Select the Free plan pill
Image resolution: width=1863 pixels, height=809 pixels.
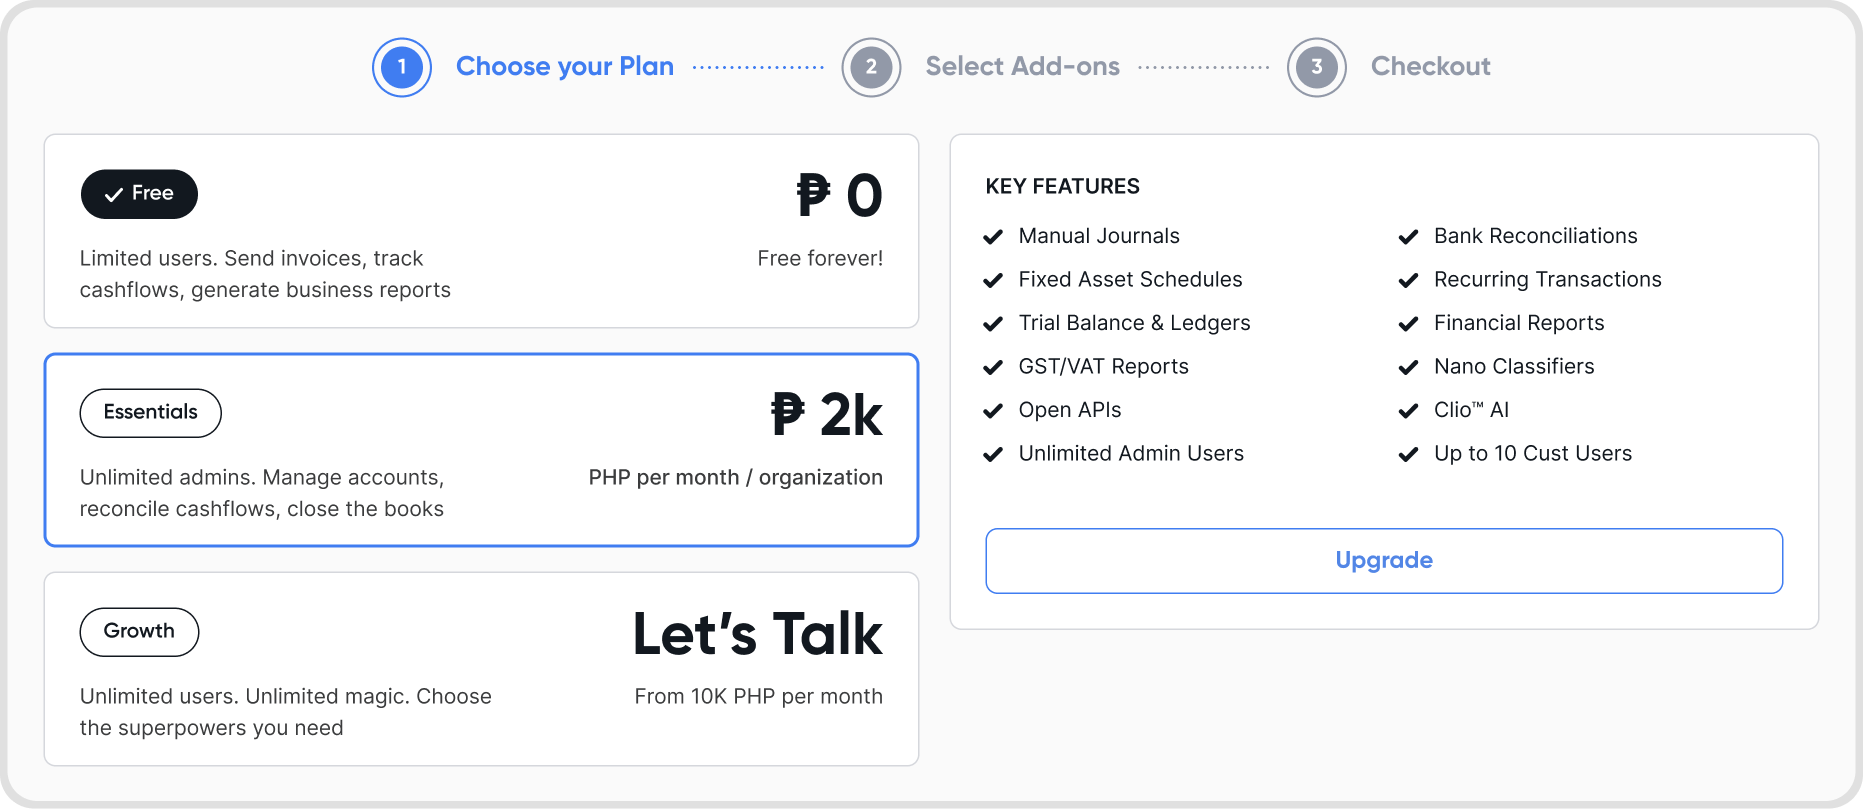tap(139, 194)
